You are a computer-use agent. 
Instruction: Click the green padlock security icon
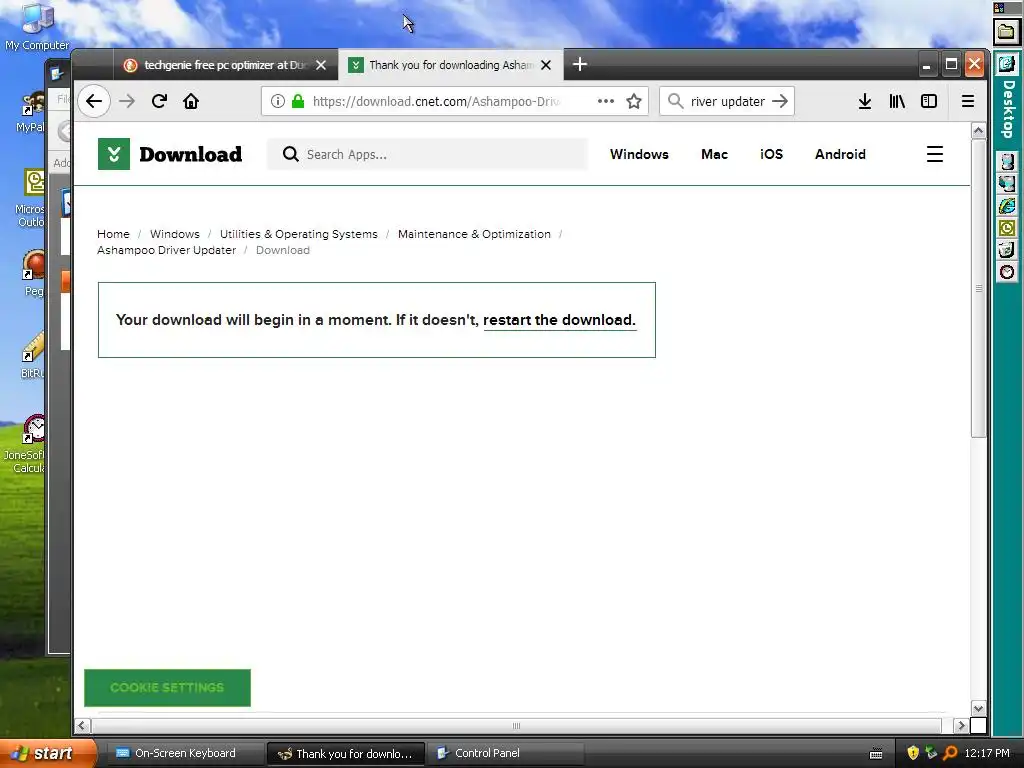298,101
